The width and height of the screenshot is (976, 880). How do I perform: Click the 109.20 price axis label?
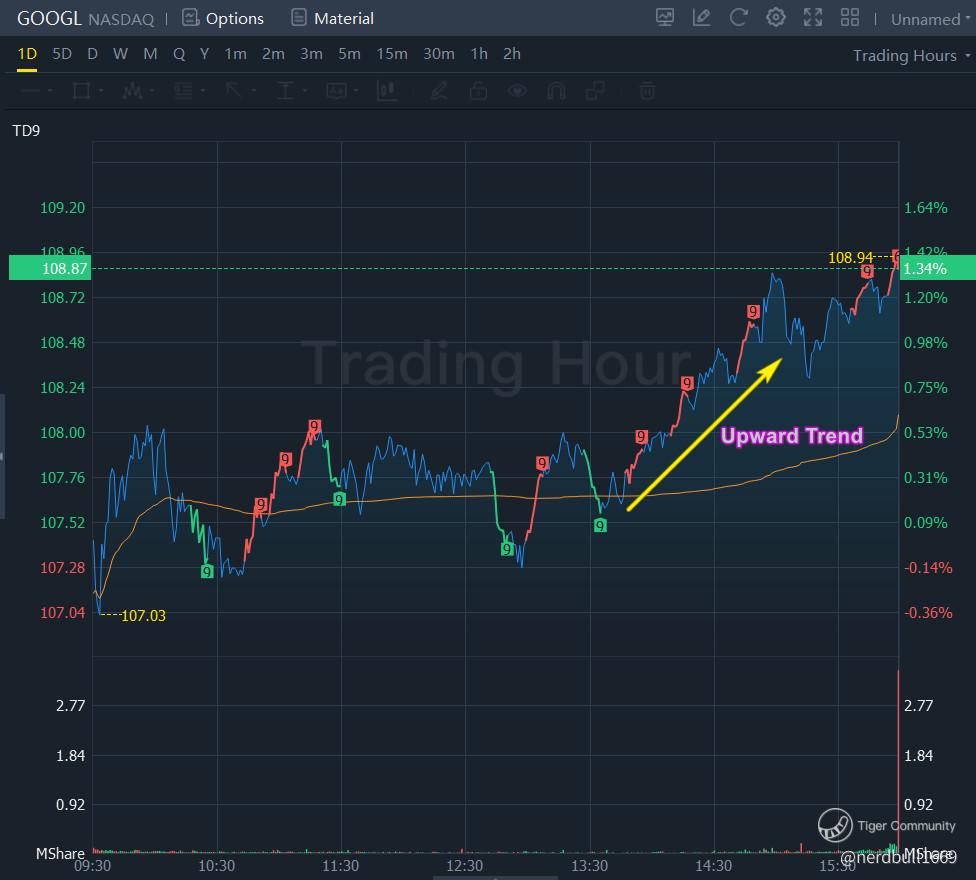(x=62, y=208)
